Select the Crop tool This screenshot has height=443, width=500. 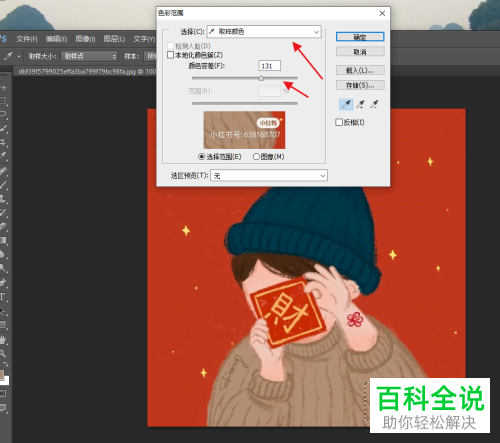pyautogui.click(x=3, y=142)
